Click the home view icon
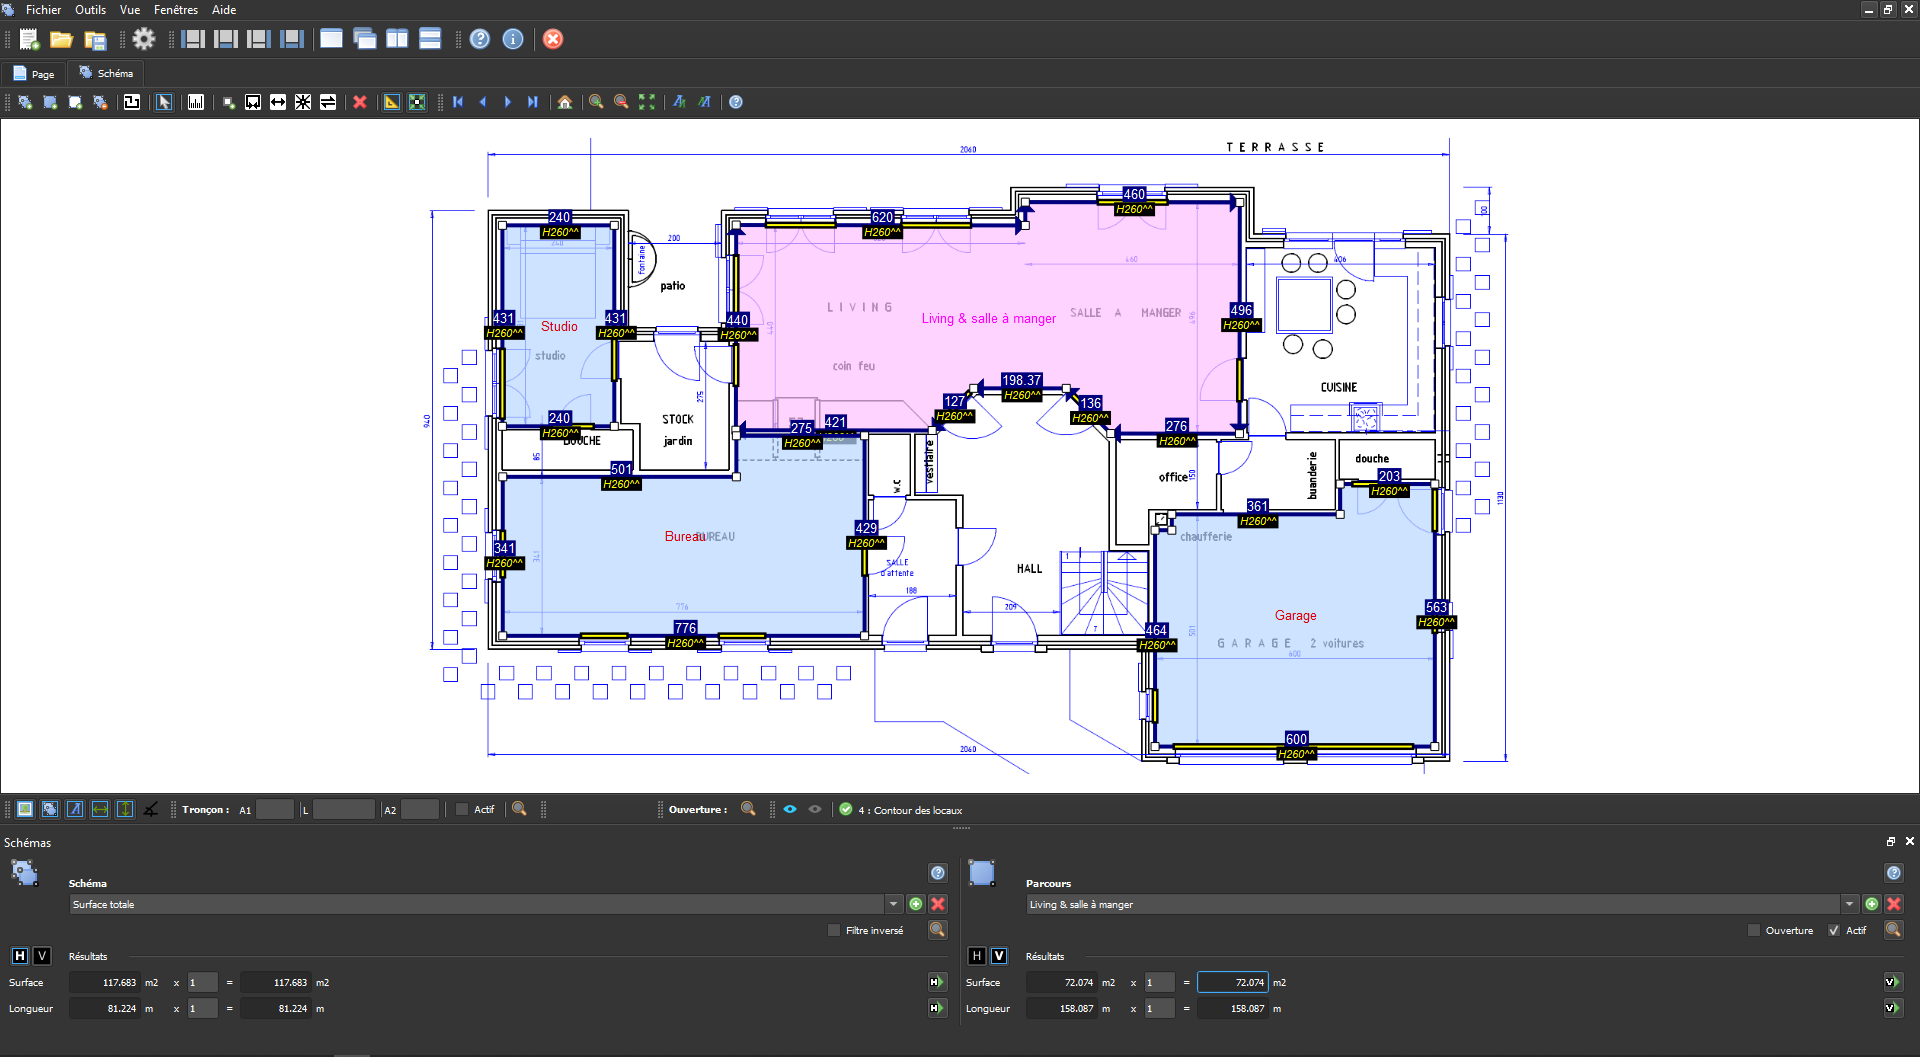 tap(565, 102)
